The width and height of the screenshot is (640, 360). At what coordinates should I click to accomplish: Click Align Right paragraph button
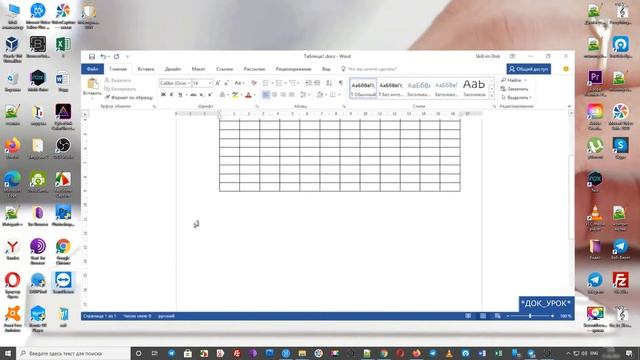283,95
